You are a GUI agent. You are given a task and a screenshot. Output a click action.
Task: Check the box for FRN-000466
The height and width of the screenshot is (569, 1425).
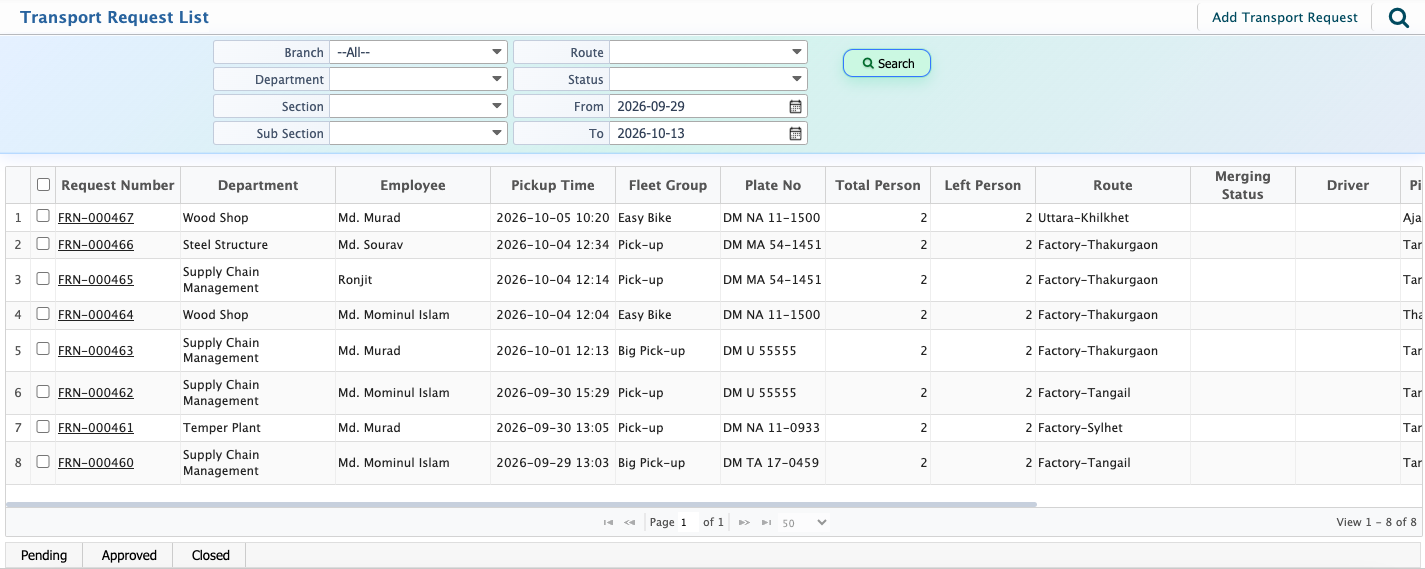[x=43, y=243]
